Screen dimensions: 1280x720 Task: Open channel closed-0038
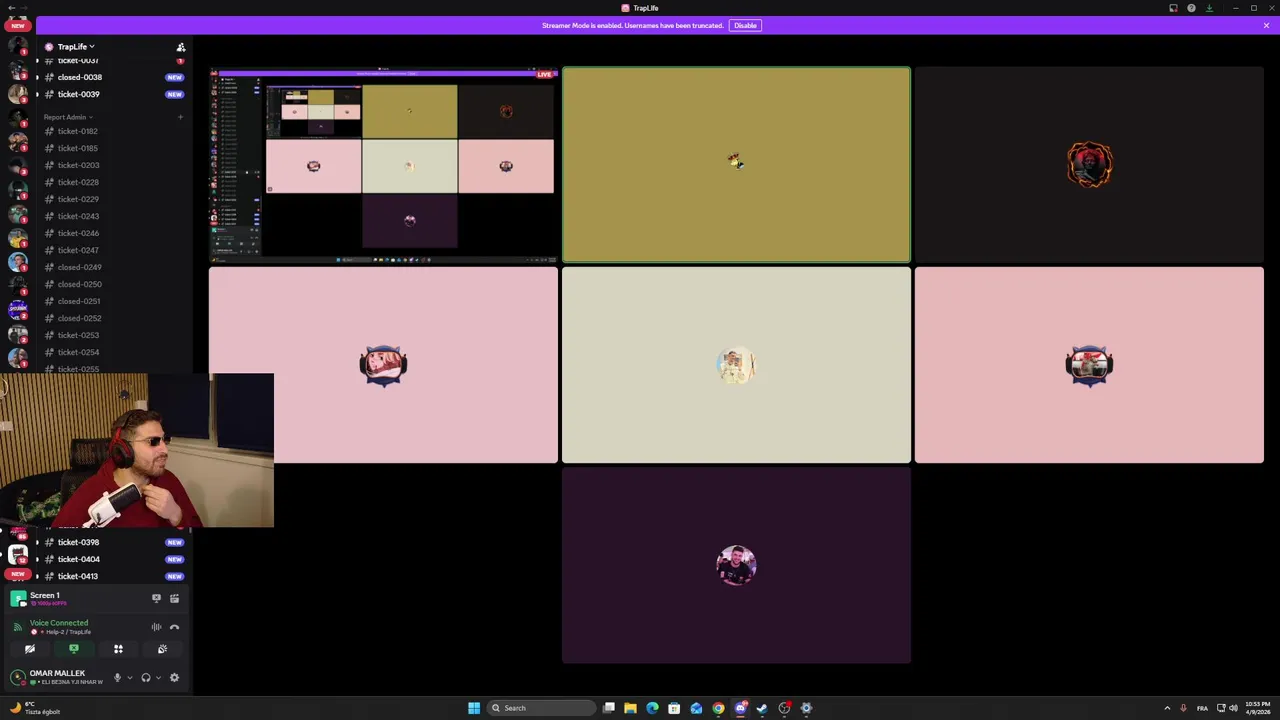coord(113,77)
